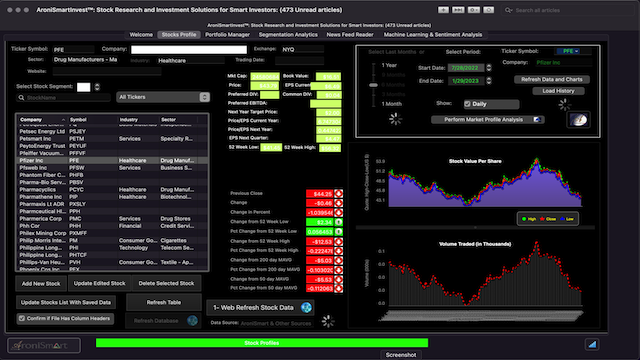Select the Petsmart Inc row
Image resolution: width=640 pixels, height=360 pixels.
tap(112, 139)
